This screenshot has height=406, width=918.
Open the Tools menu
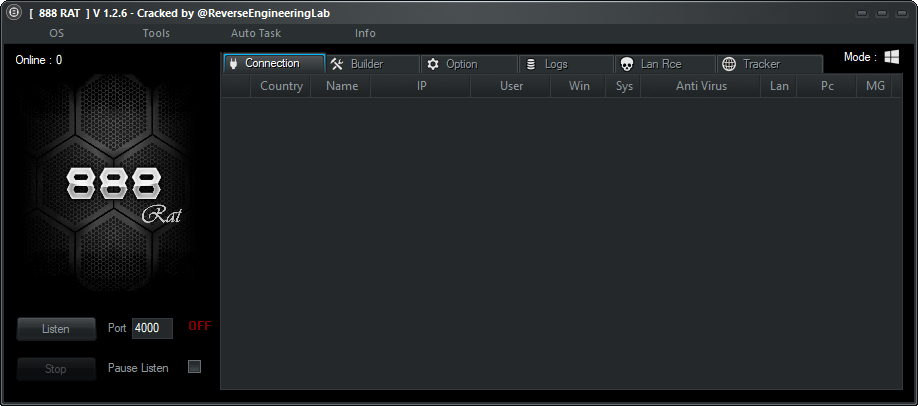pos(156,33)
